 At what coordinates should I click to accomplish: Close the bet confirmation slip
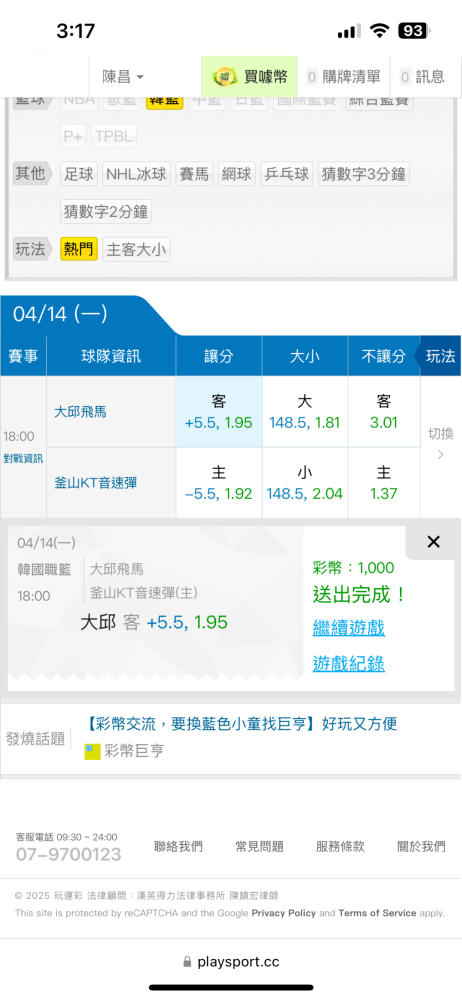click(x=433, y=542)
